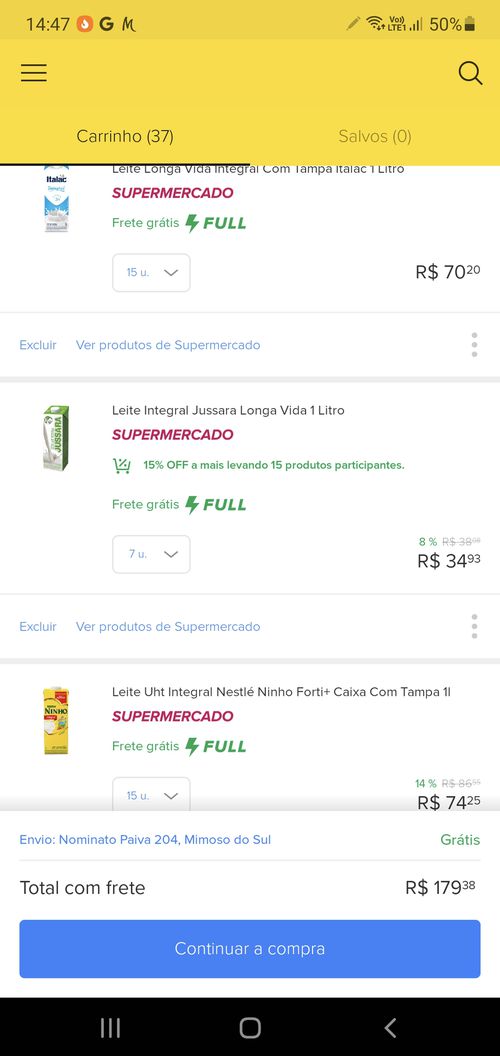Click Continuar a compra button
This screenshot has width=500, height=1056.
pos(250,949)
